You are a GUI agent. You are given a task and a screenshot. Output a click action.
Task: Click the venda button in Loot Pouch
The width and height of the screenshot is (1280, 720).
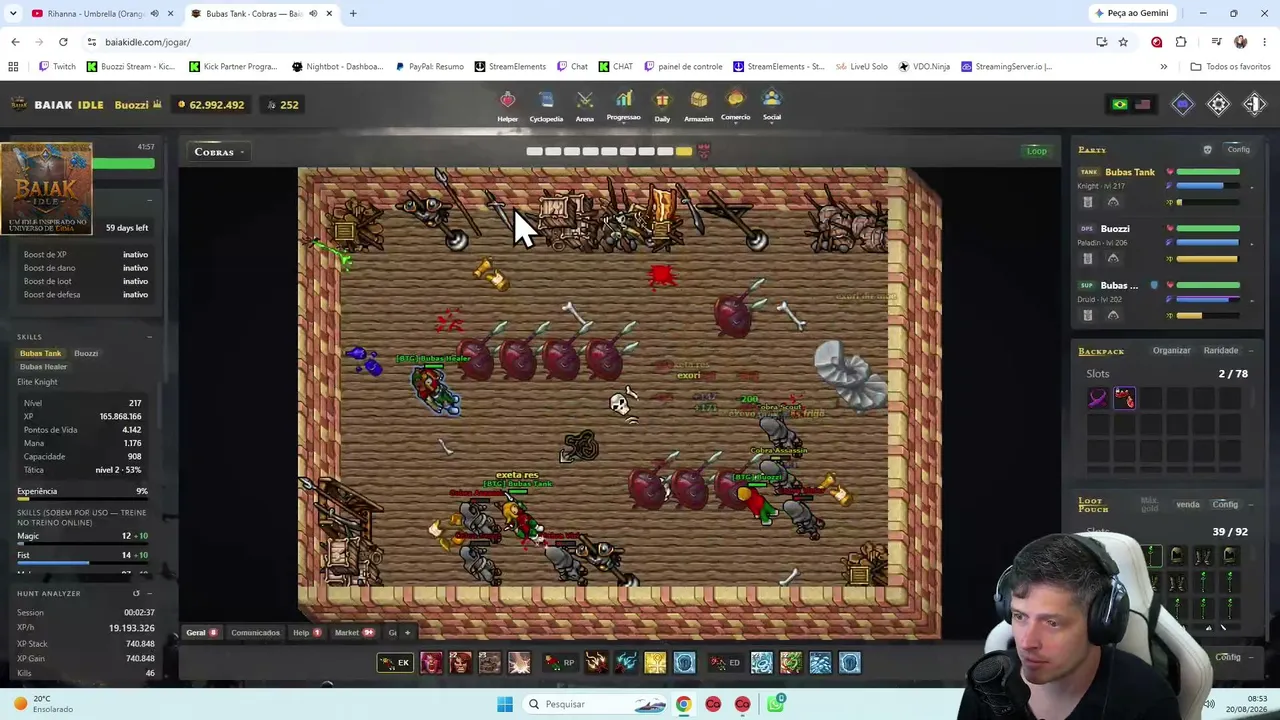(x=1188, y=505)
